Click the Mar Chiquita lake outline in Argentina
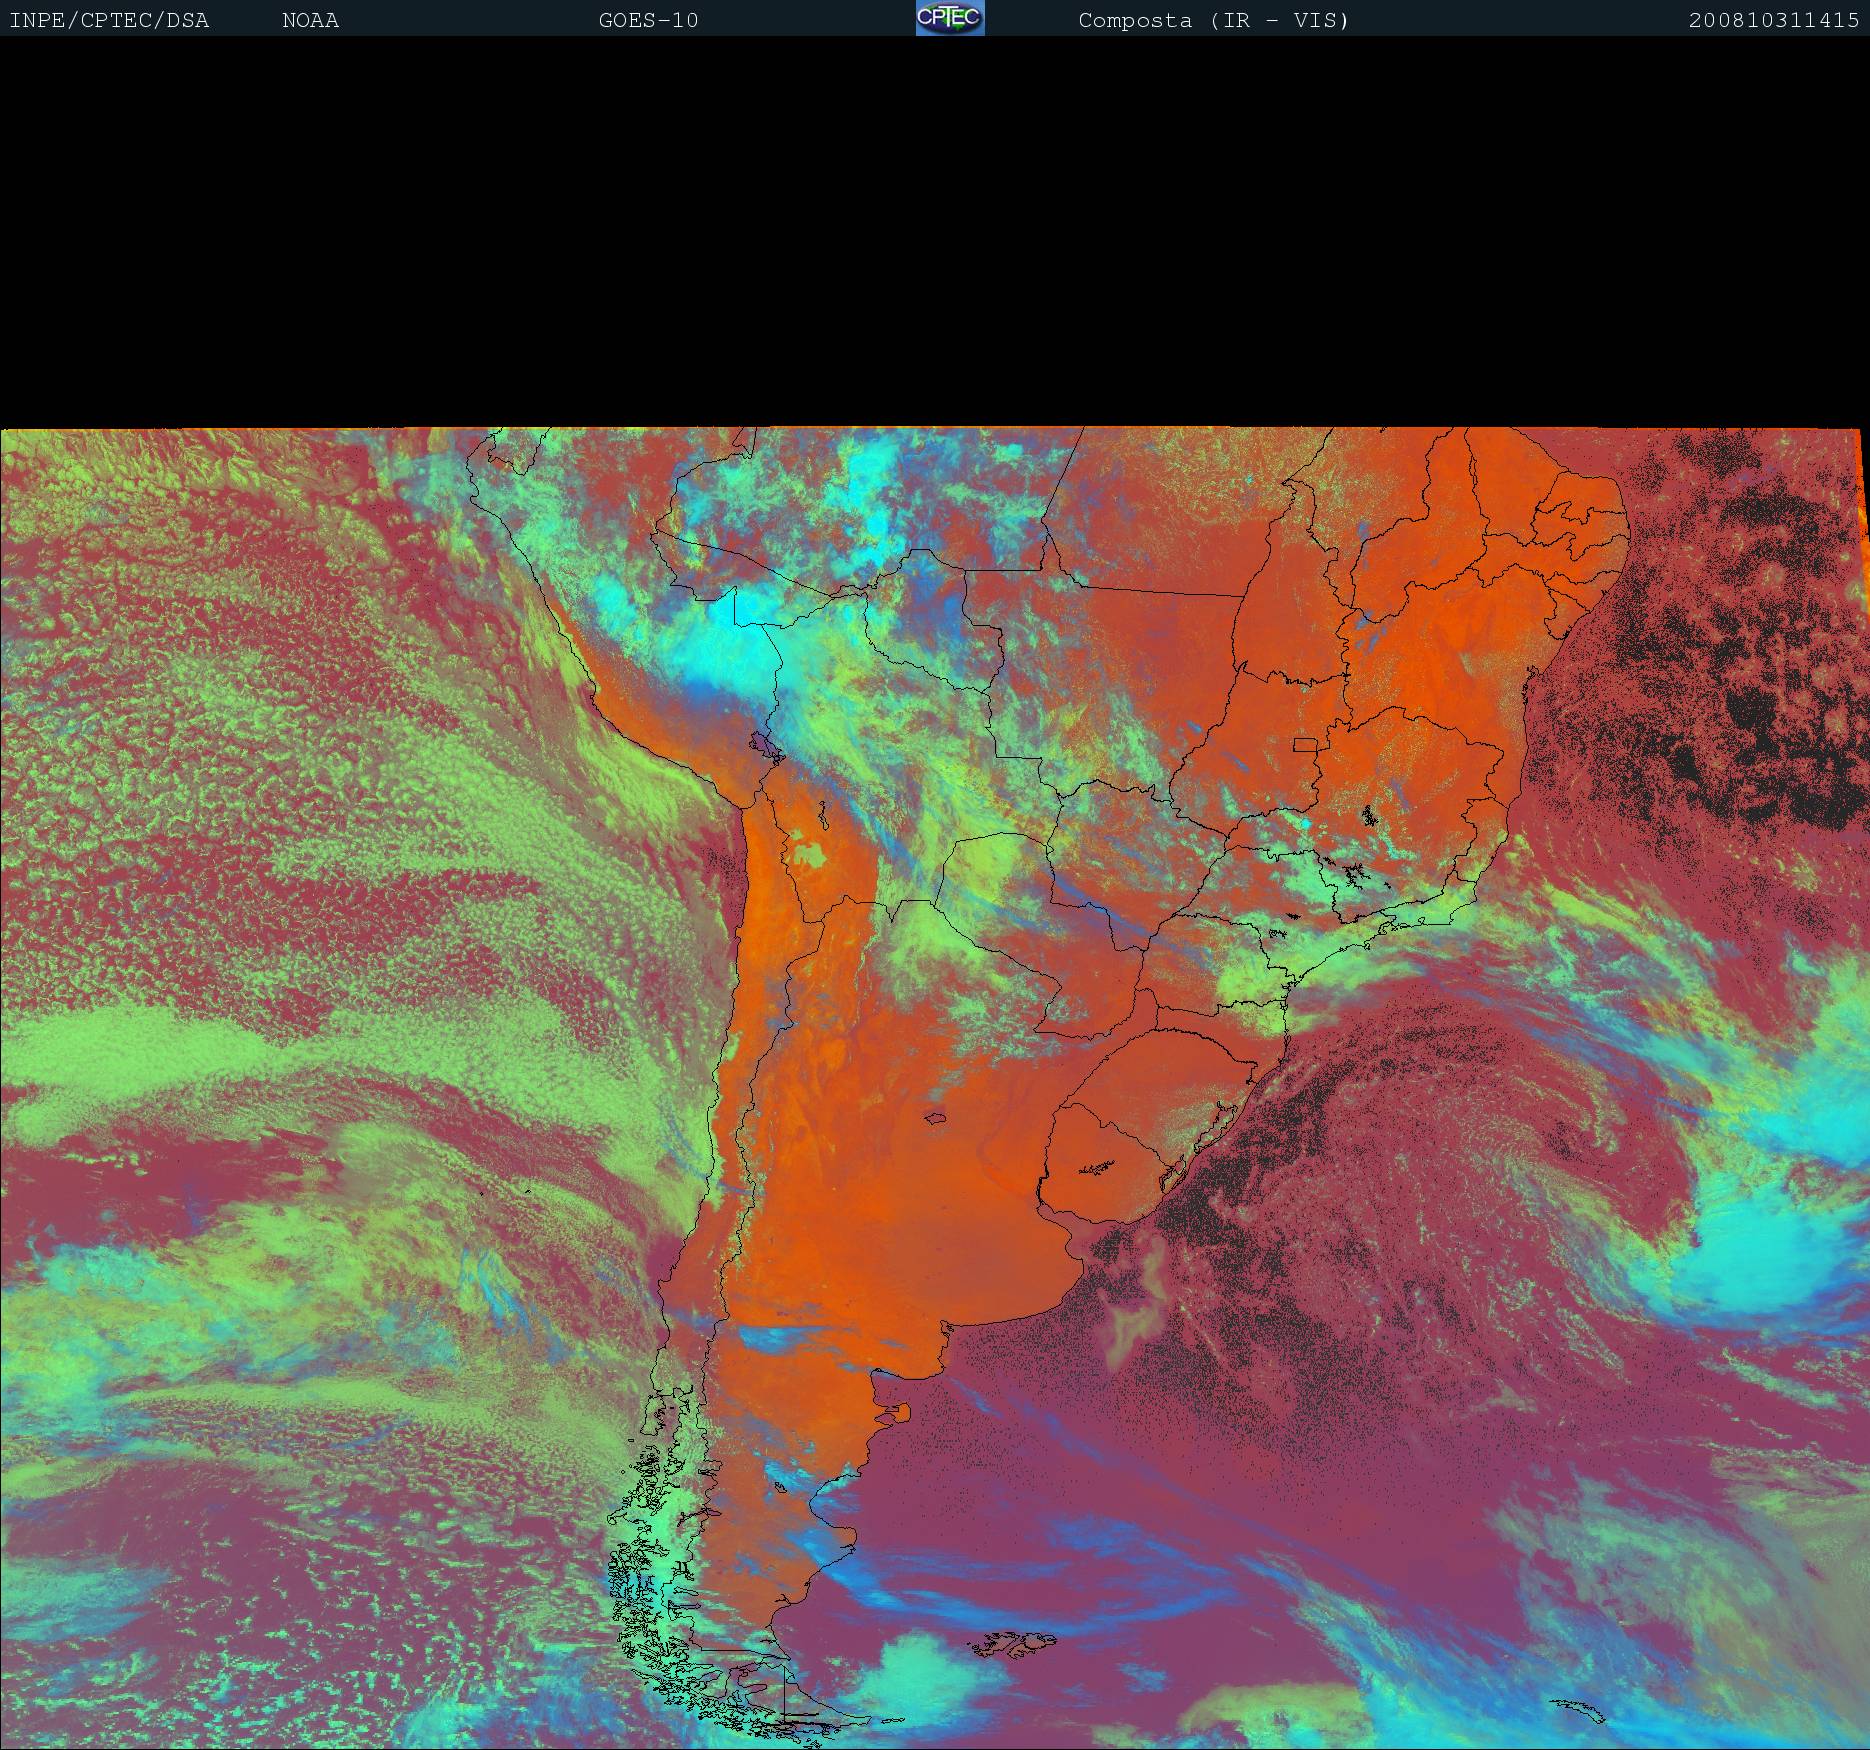Screen dimensions: 1870x1750 936,1118
